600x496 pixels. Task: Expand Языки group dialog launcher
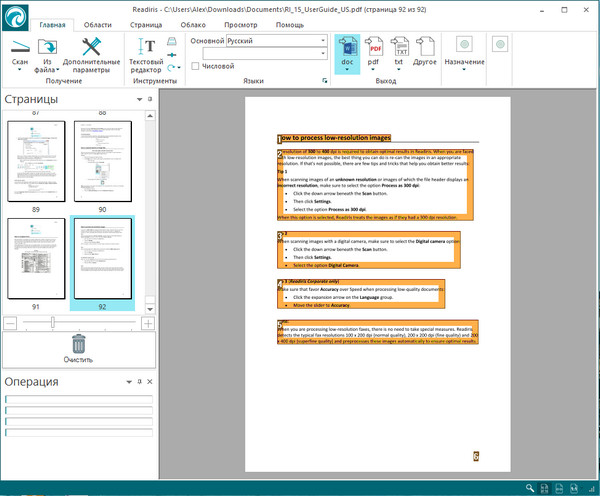pos(323,80)
